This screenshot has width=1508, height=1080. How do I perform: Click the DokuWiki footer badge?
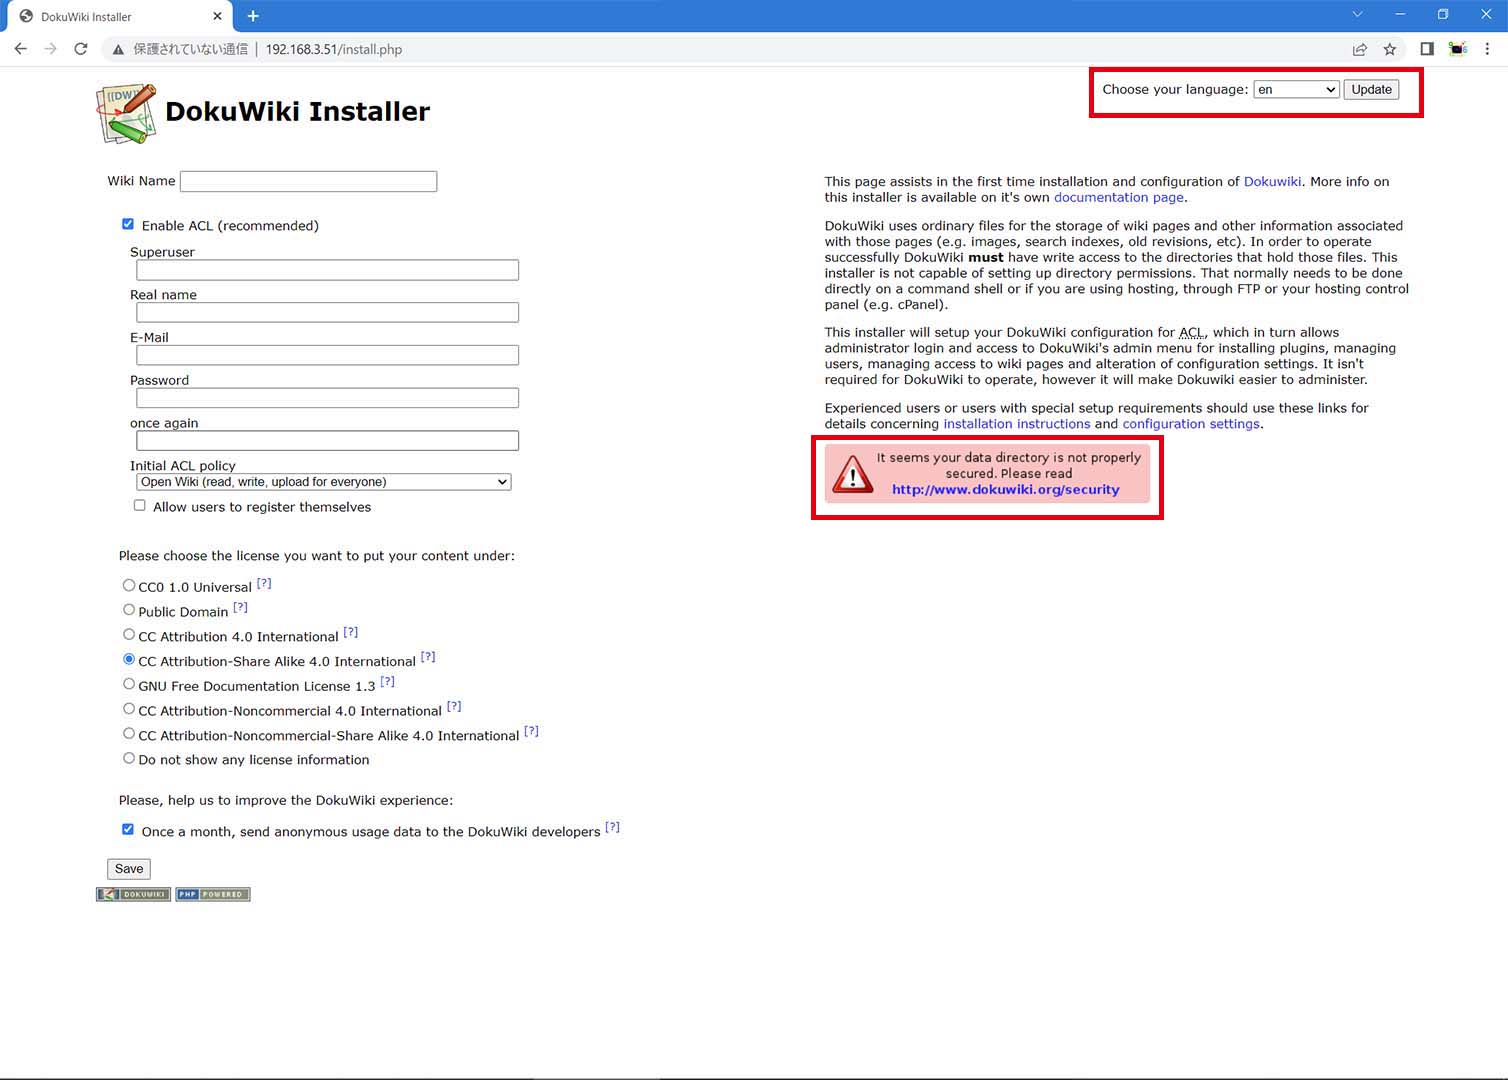pyautogui.click(x=133, y=894)
